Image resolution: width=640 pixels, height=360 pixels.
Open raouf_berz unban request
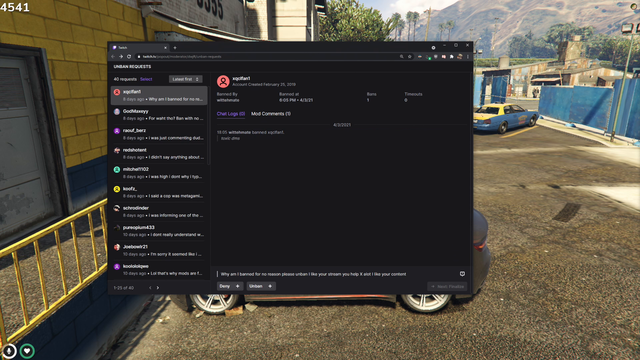(159, 134)
